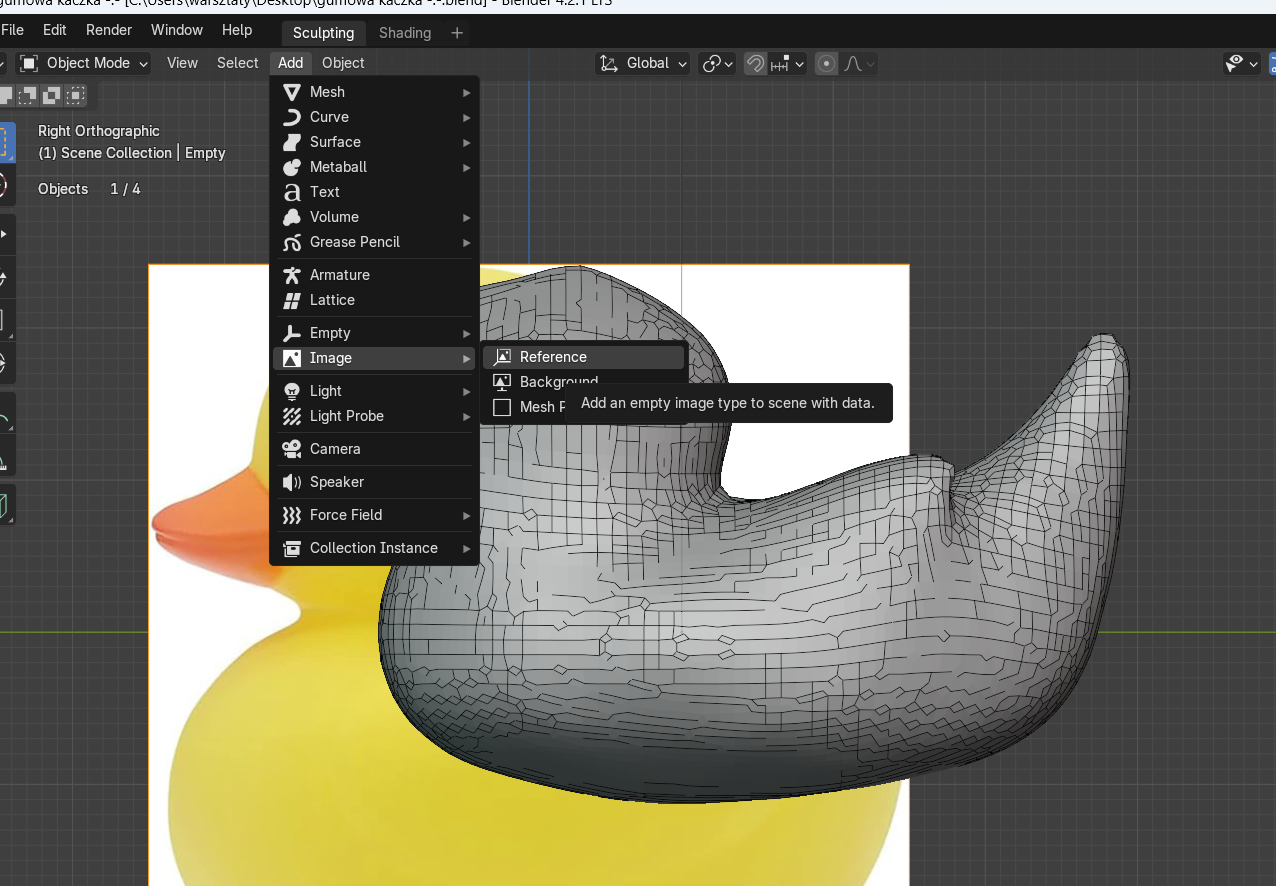The width and height of the screenshot is (1276, 886).
Task: Expand the Light Probe submenu
Action: 375,416
